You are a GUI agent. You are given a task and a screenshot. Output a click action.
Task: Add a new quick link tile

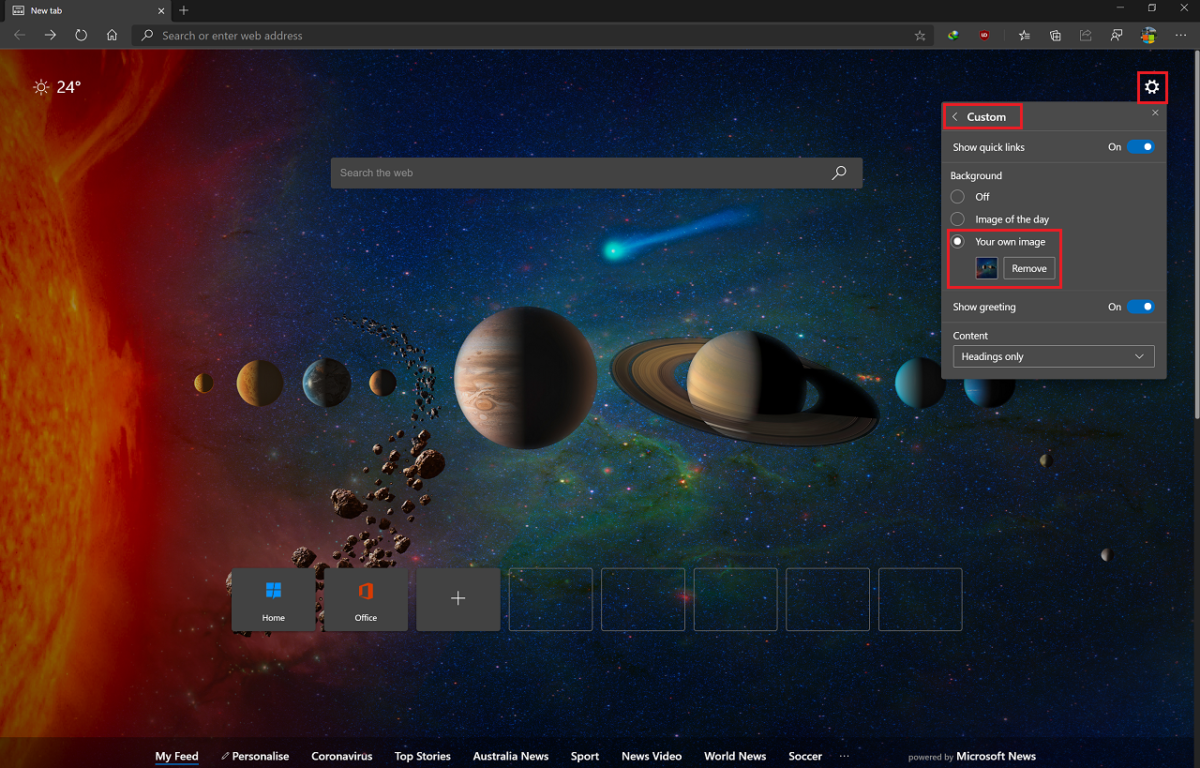(458, 599)
